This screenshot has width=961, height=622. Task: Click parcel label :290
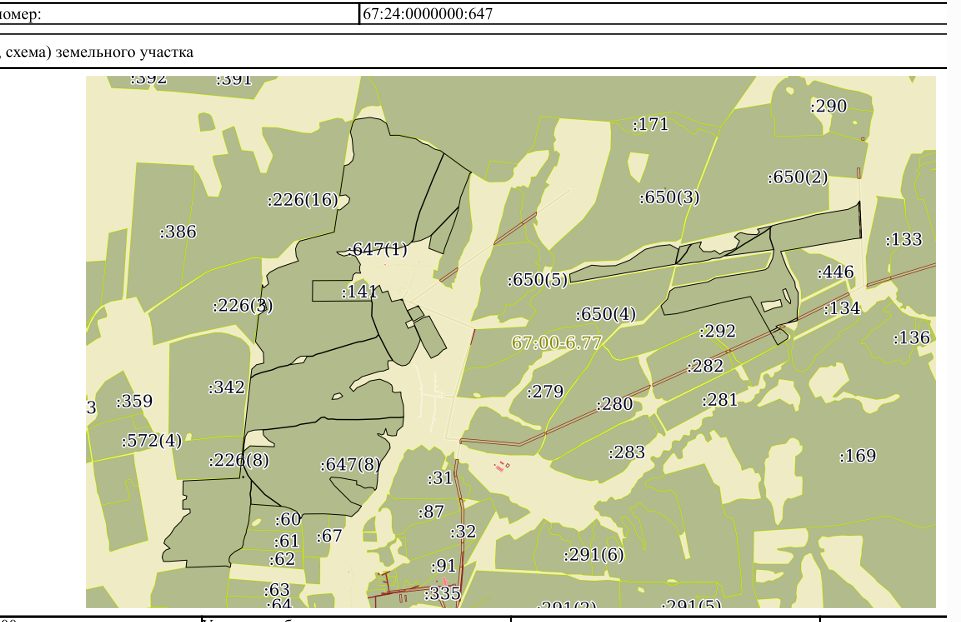pyautogui.click(x=829, y=106)
